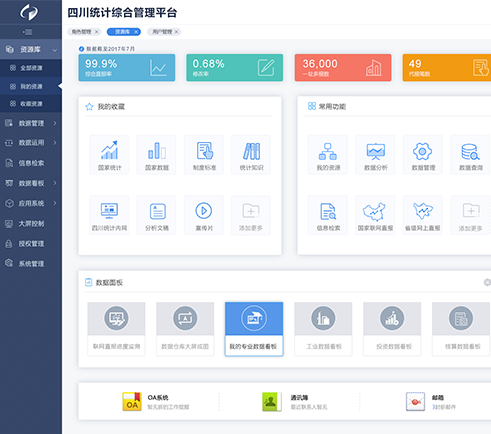Click the line chart icon on 99.9% card

pos(158,68)
